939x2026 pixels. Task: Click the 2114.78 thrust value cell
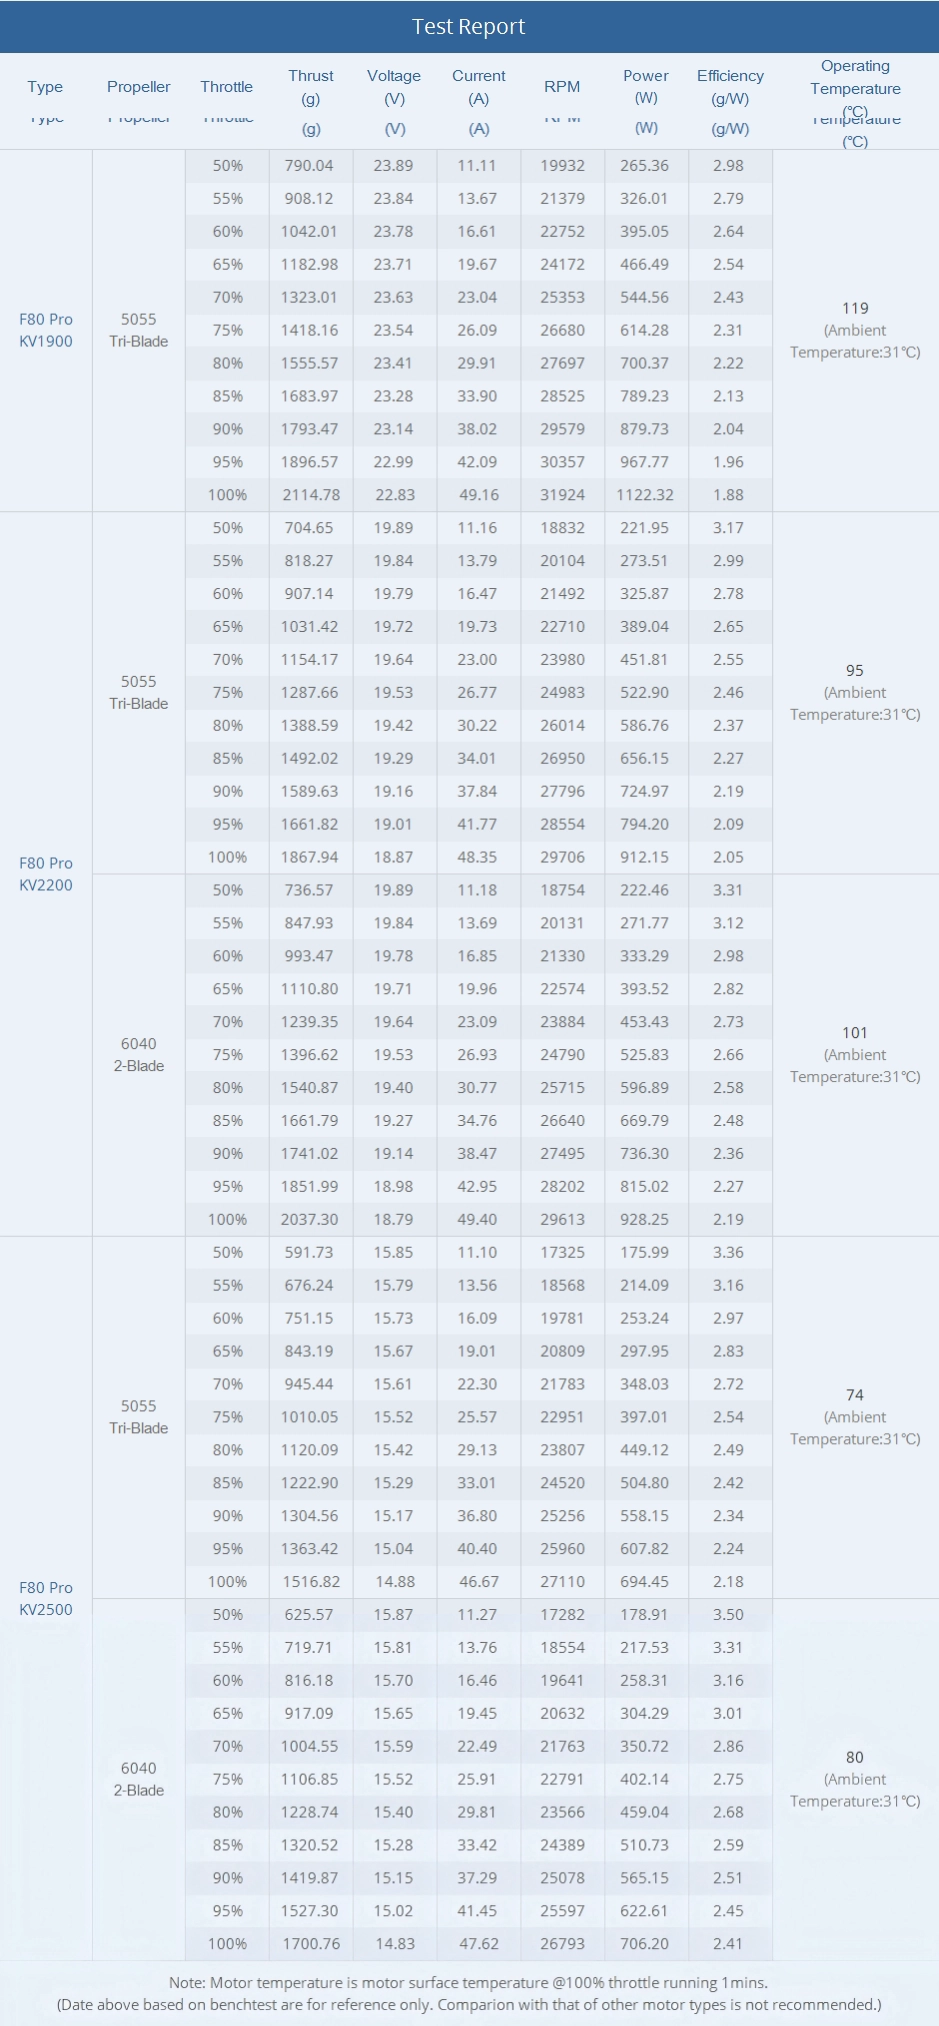(311, 495)
